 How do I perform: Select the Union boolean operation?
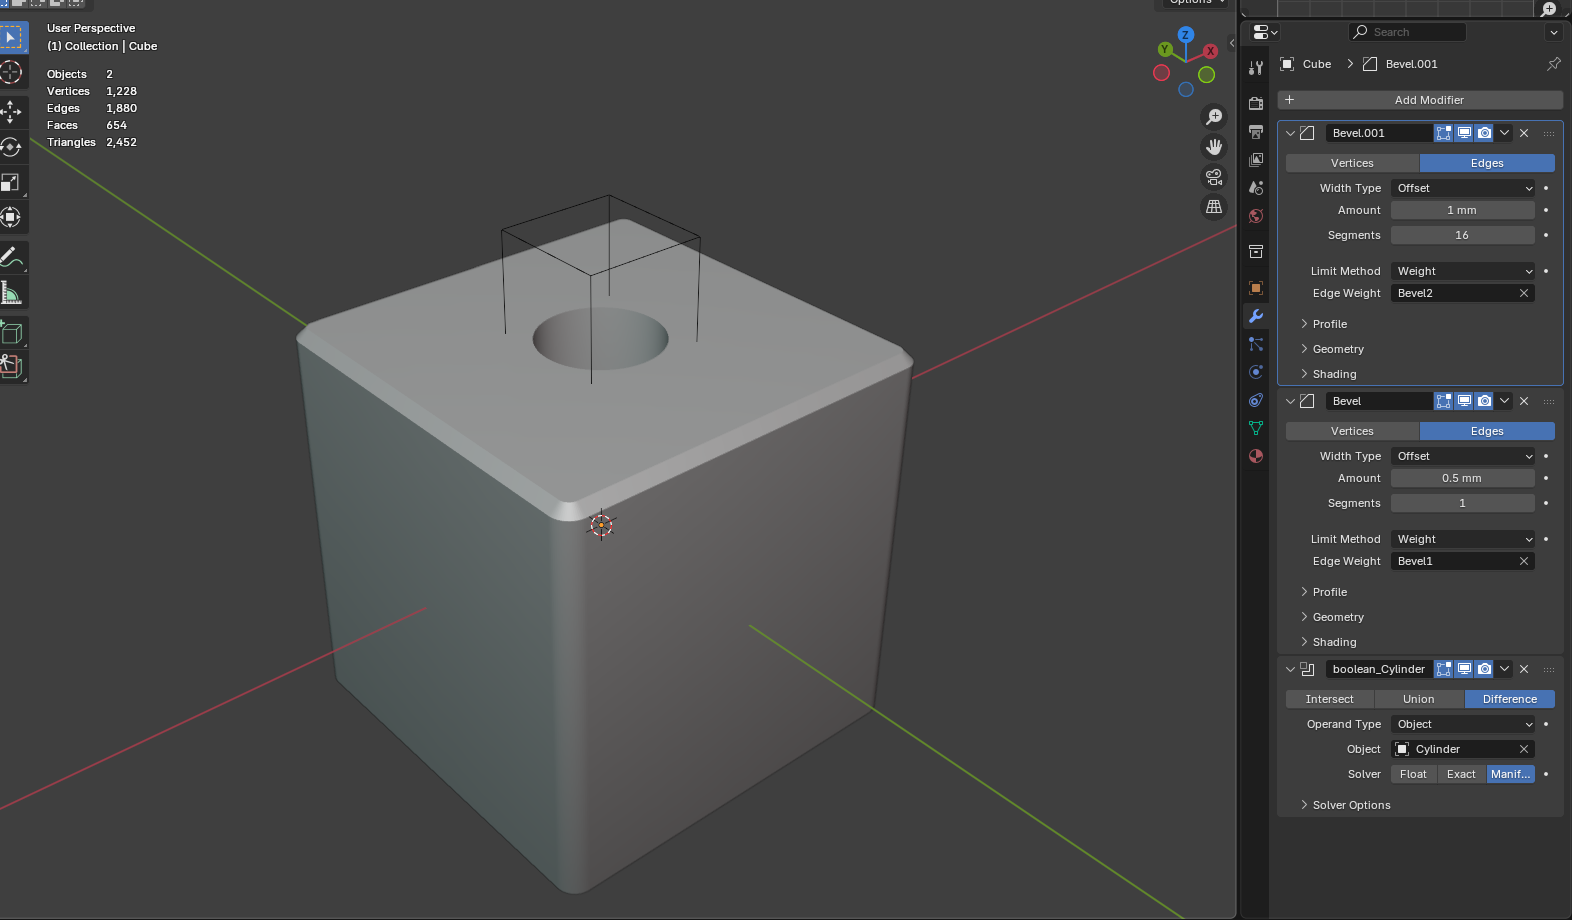click(1418, 699)
